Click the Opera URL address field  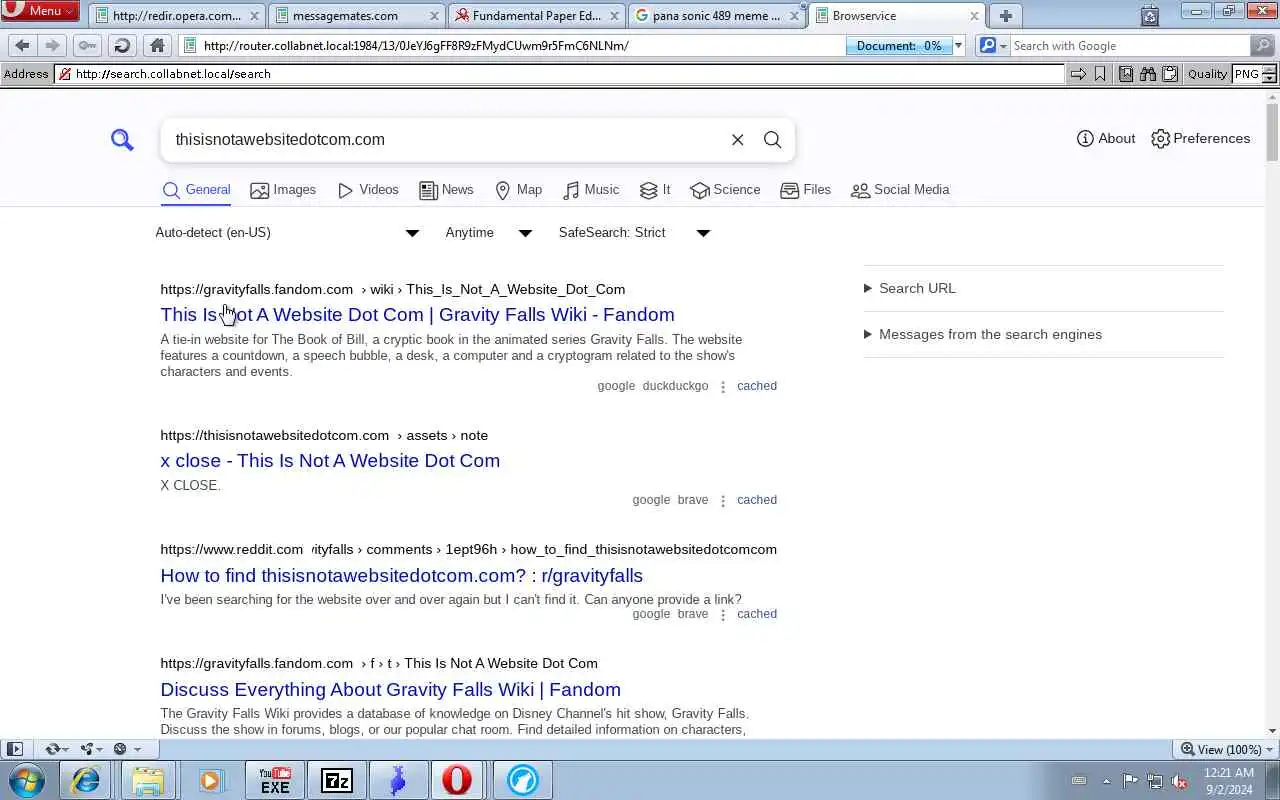(512, 45)
